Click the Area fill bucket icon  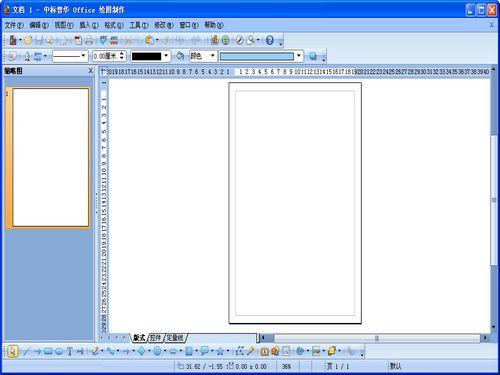[180, 56]
